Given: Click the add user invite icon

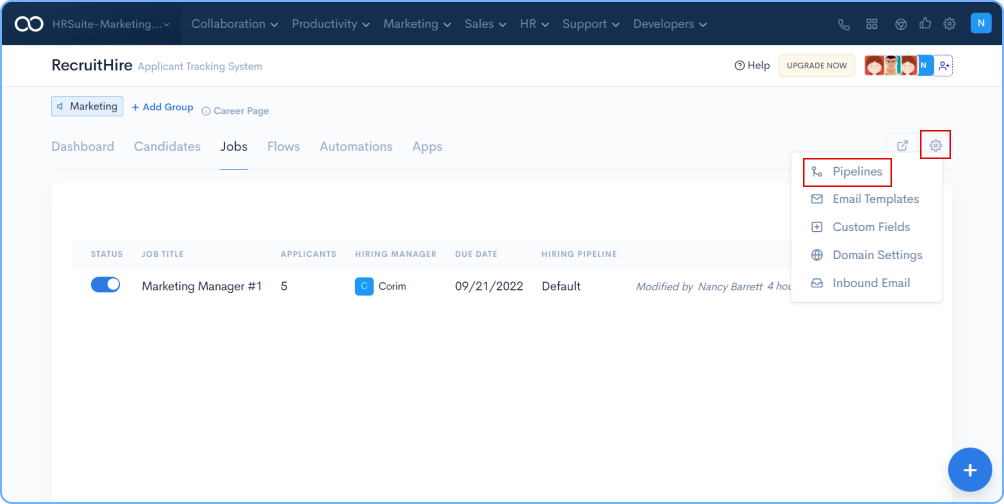Looking at the screenshot, I should (944, 66).
